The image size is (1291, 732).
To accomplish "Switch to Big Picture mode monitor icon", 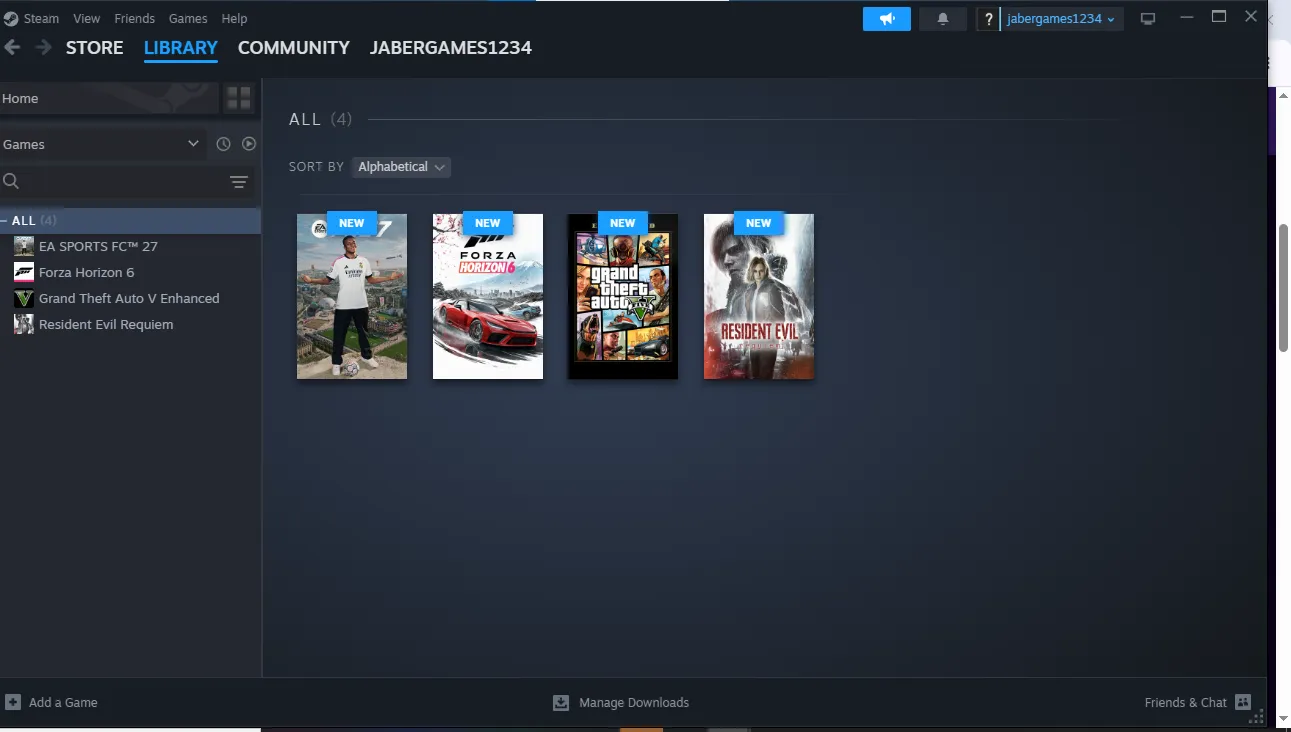I will (1148, 19).
